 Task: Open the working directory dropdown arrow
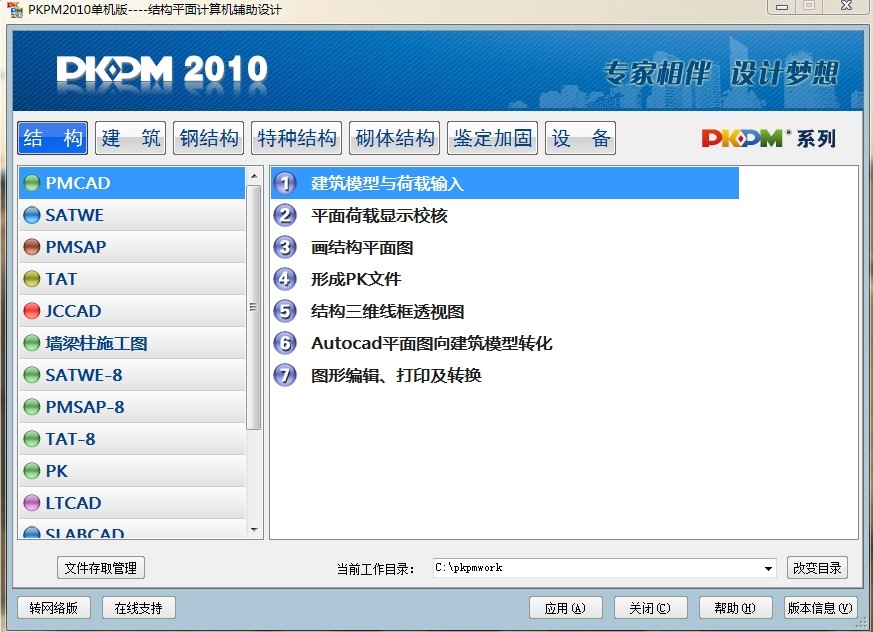coord(768,569)
